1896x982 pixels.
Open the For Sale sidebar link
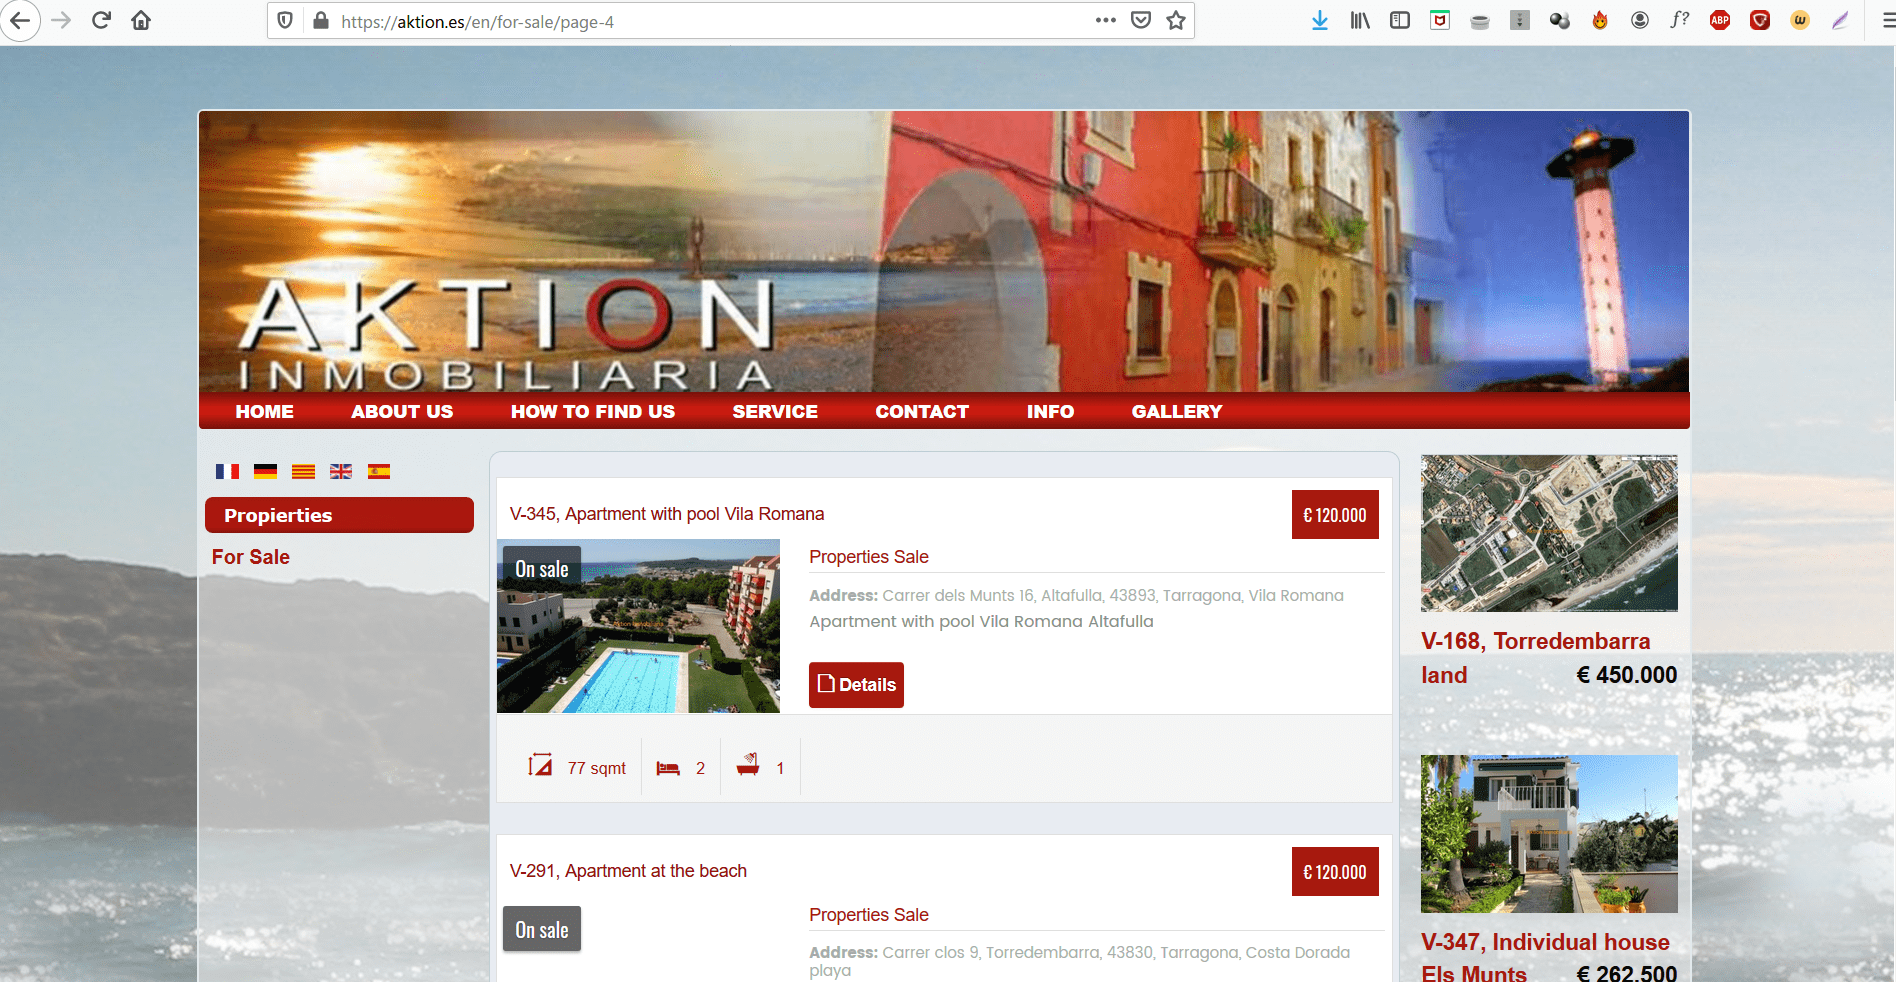point(251,557)
